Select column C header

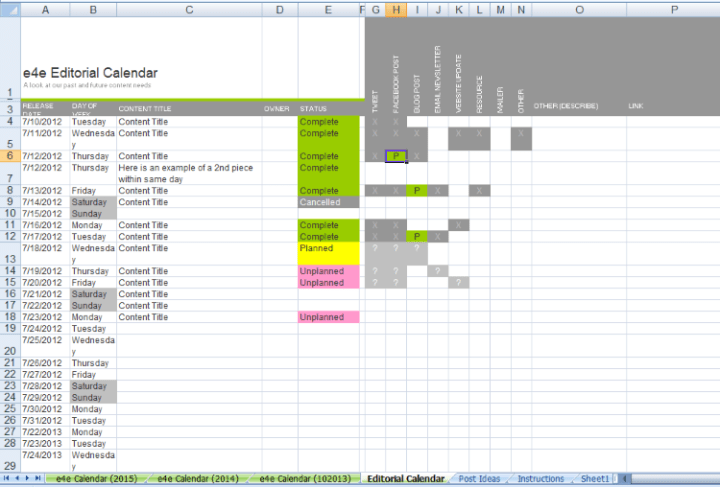coord(189,10)
